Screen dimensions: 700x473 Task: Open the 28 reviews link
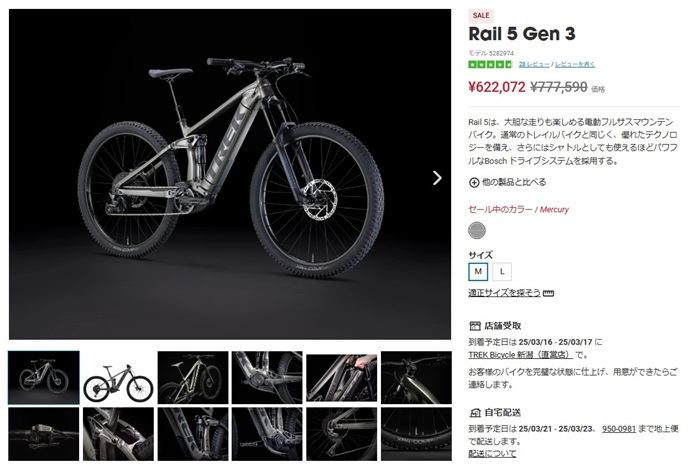534,64
